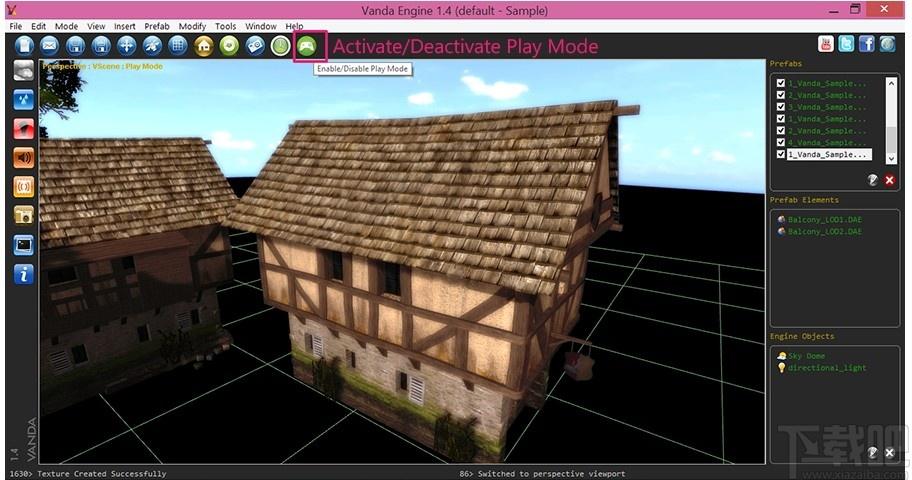Image resolution: width=912 pixels, height=480 pixels.
Task: Click the Prefabs list scroll-down arrow
Action: click(891, 158)
